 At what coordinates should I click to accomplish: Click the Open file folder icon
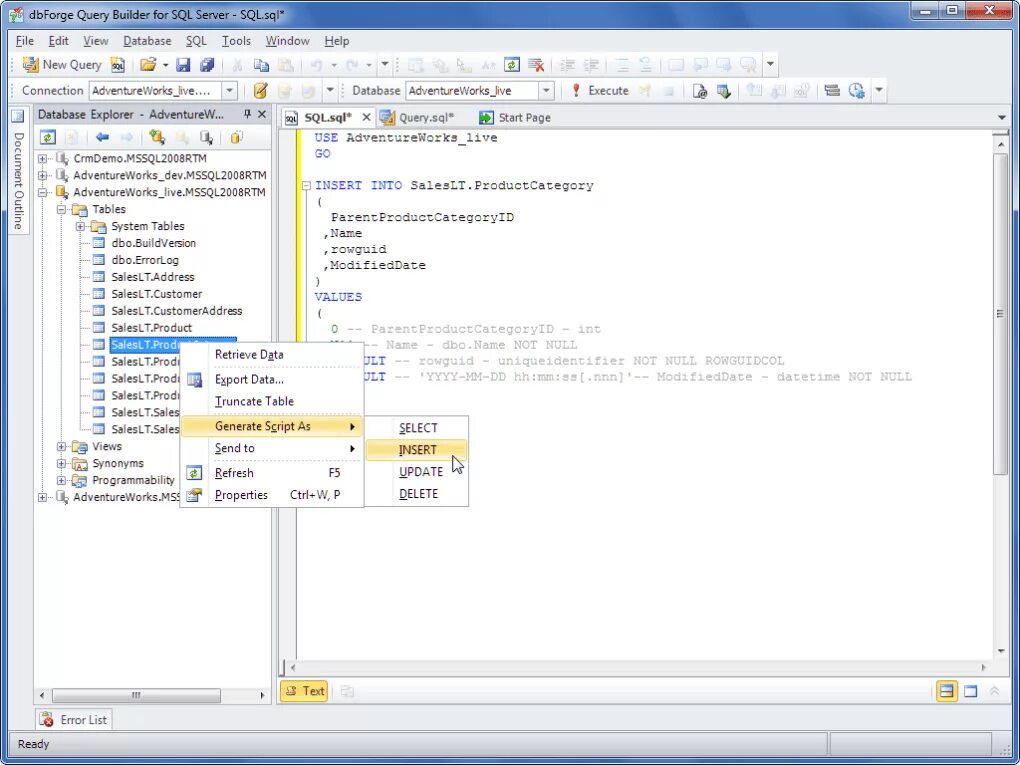[x=148, y=64]
